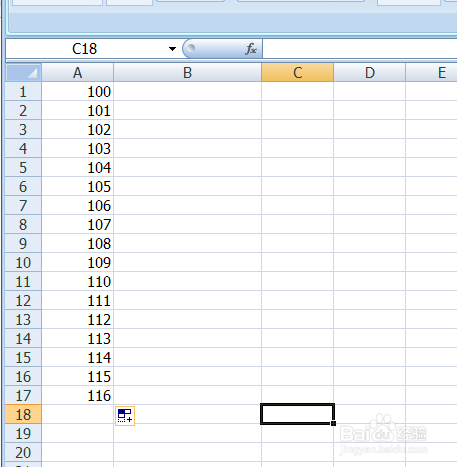Select row 17 header
The width and height of the screenshot is (457, 467).
[x=23, y=395]
